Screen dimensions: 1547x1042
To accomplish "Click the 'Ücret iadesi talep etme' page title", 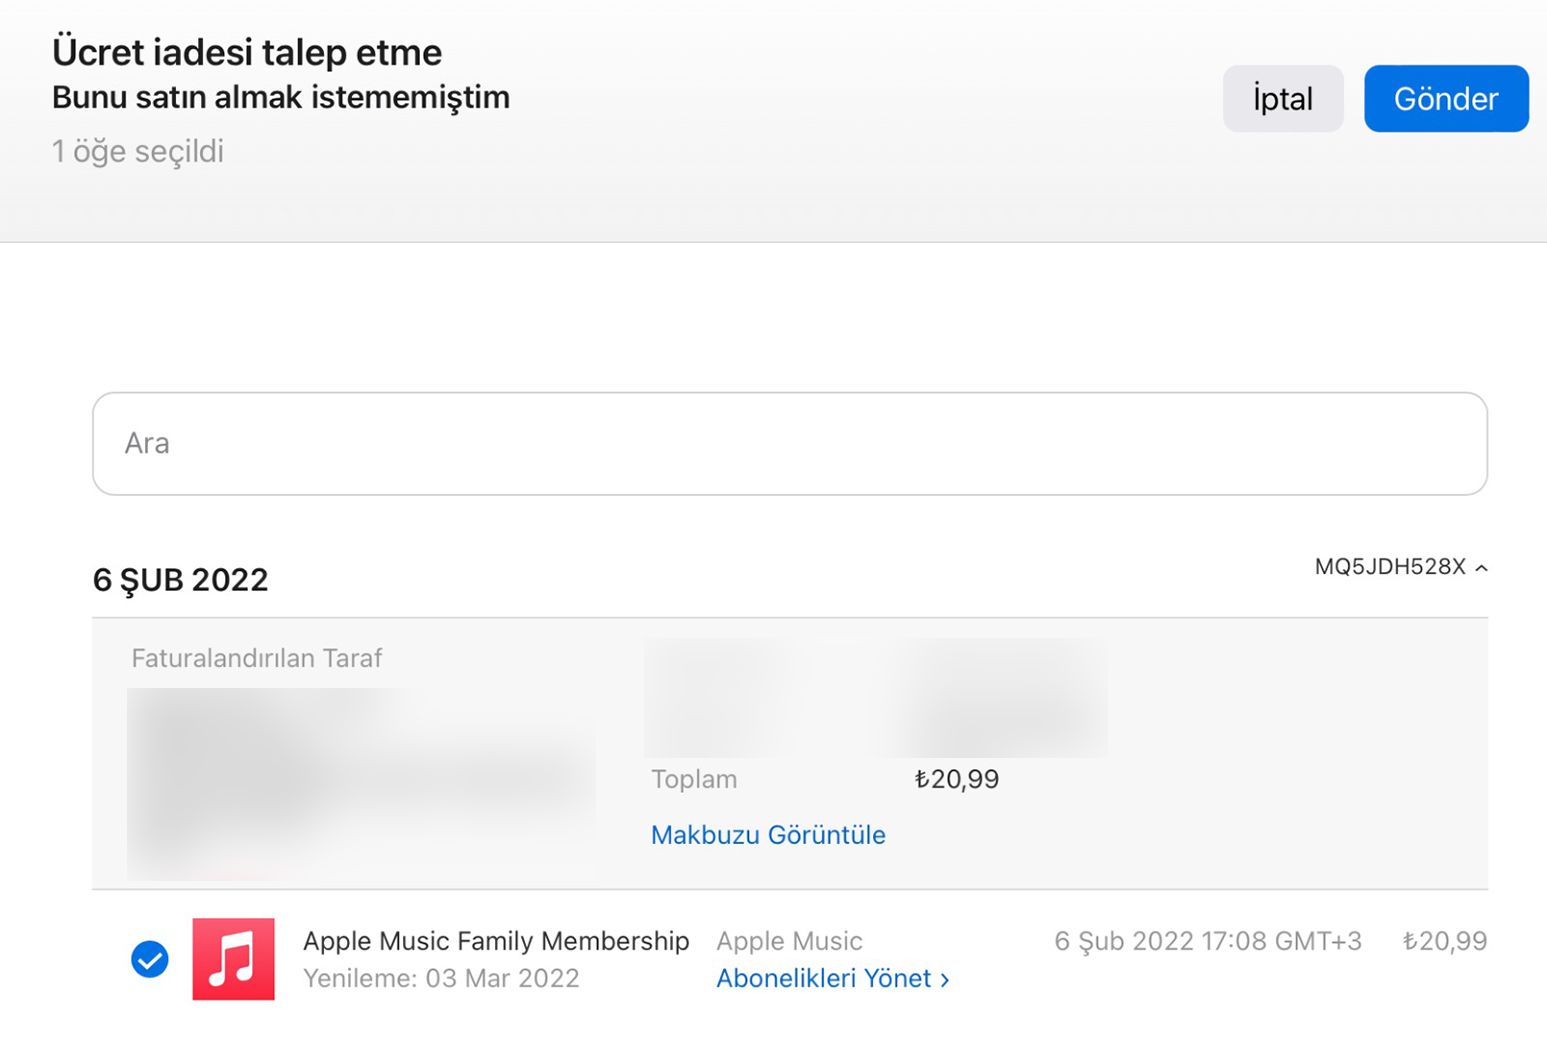I will coord(247,52).
